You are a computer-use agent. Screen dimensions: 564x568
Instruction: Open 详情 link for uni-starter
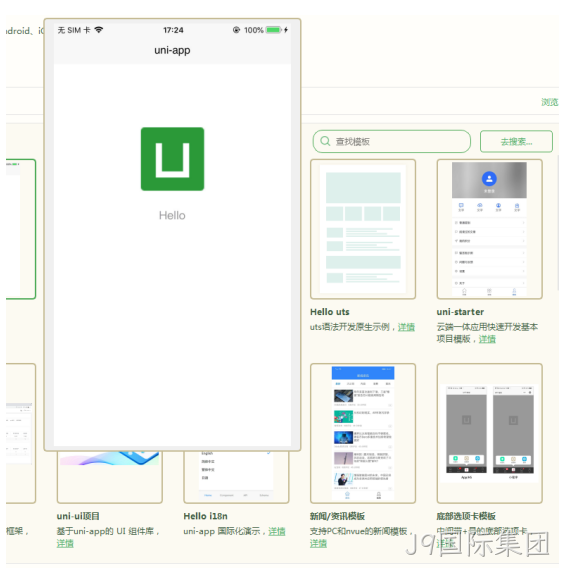point(487,339)
